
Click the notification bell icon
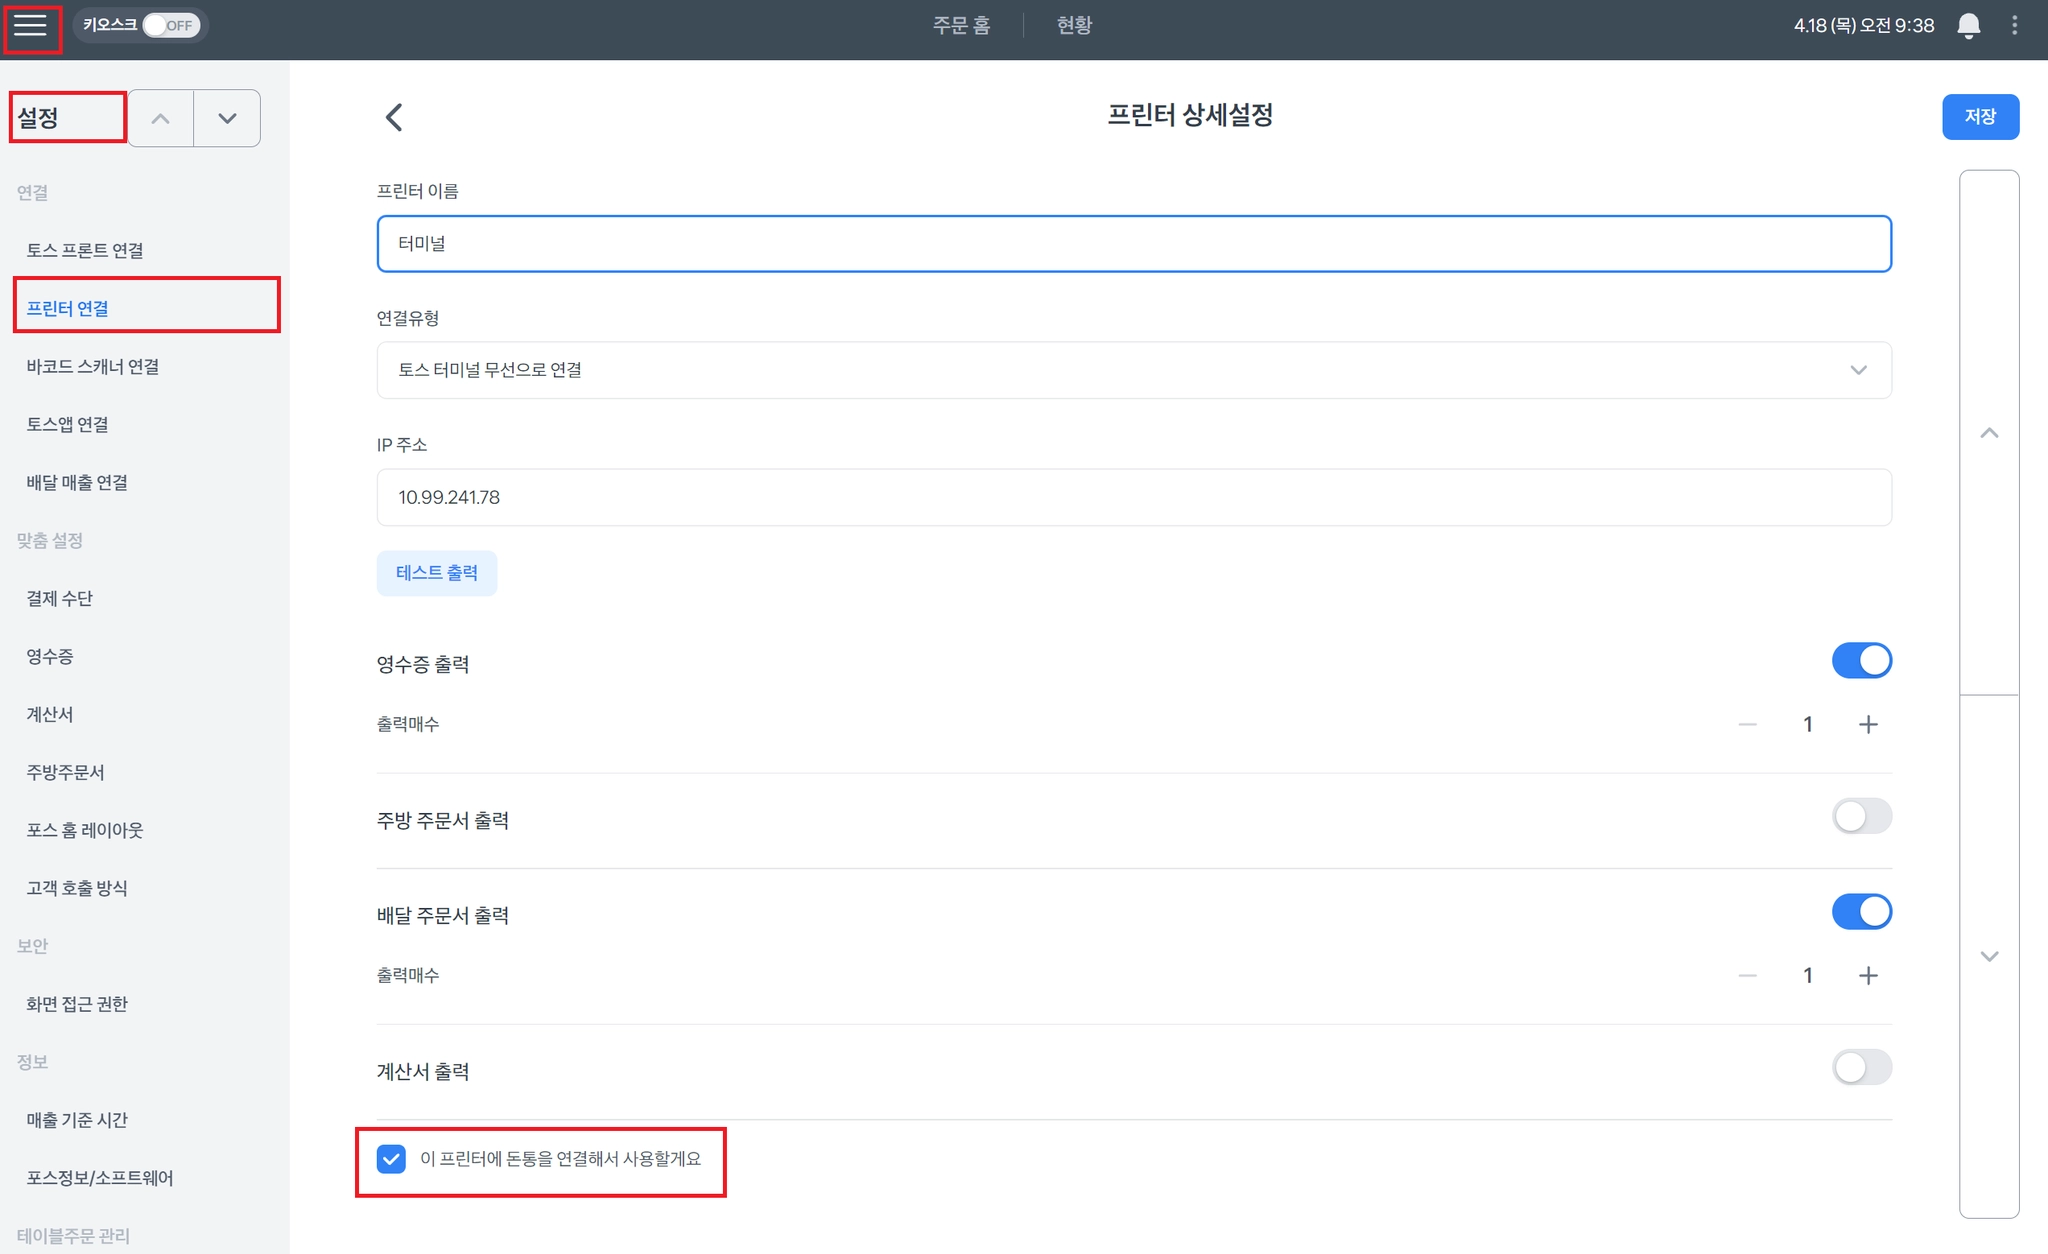[x=1968, y=26]
